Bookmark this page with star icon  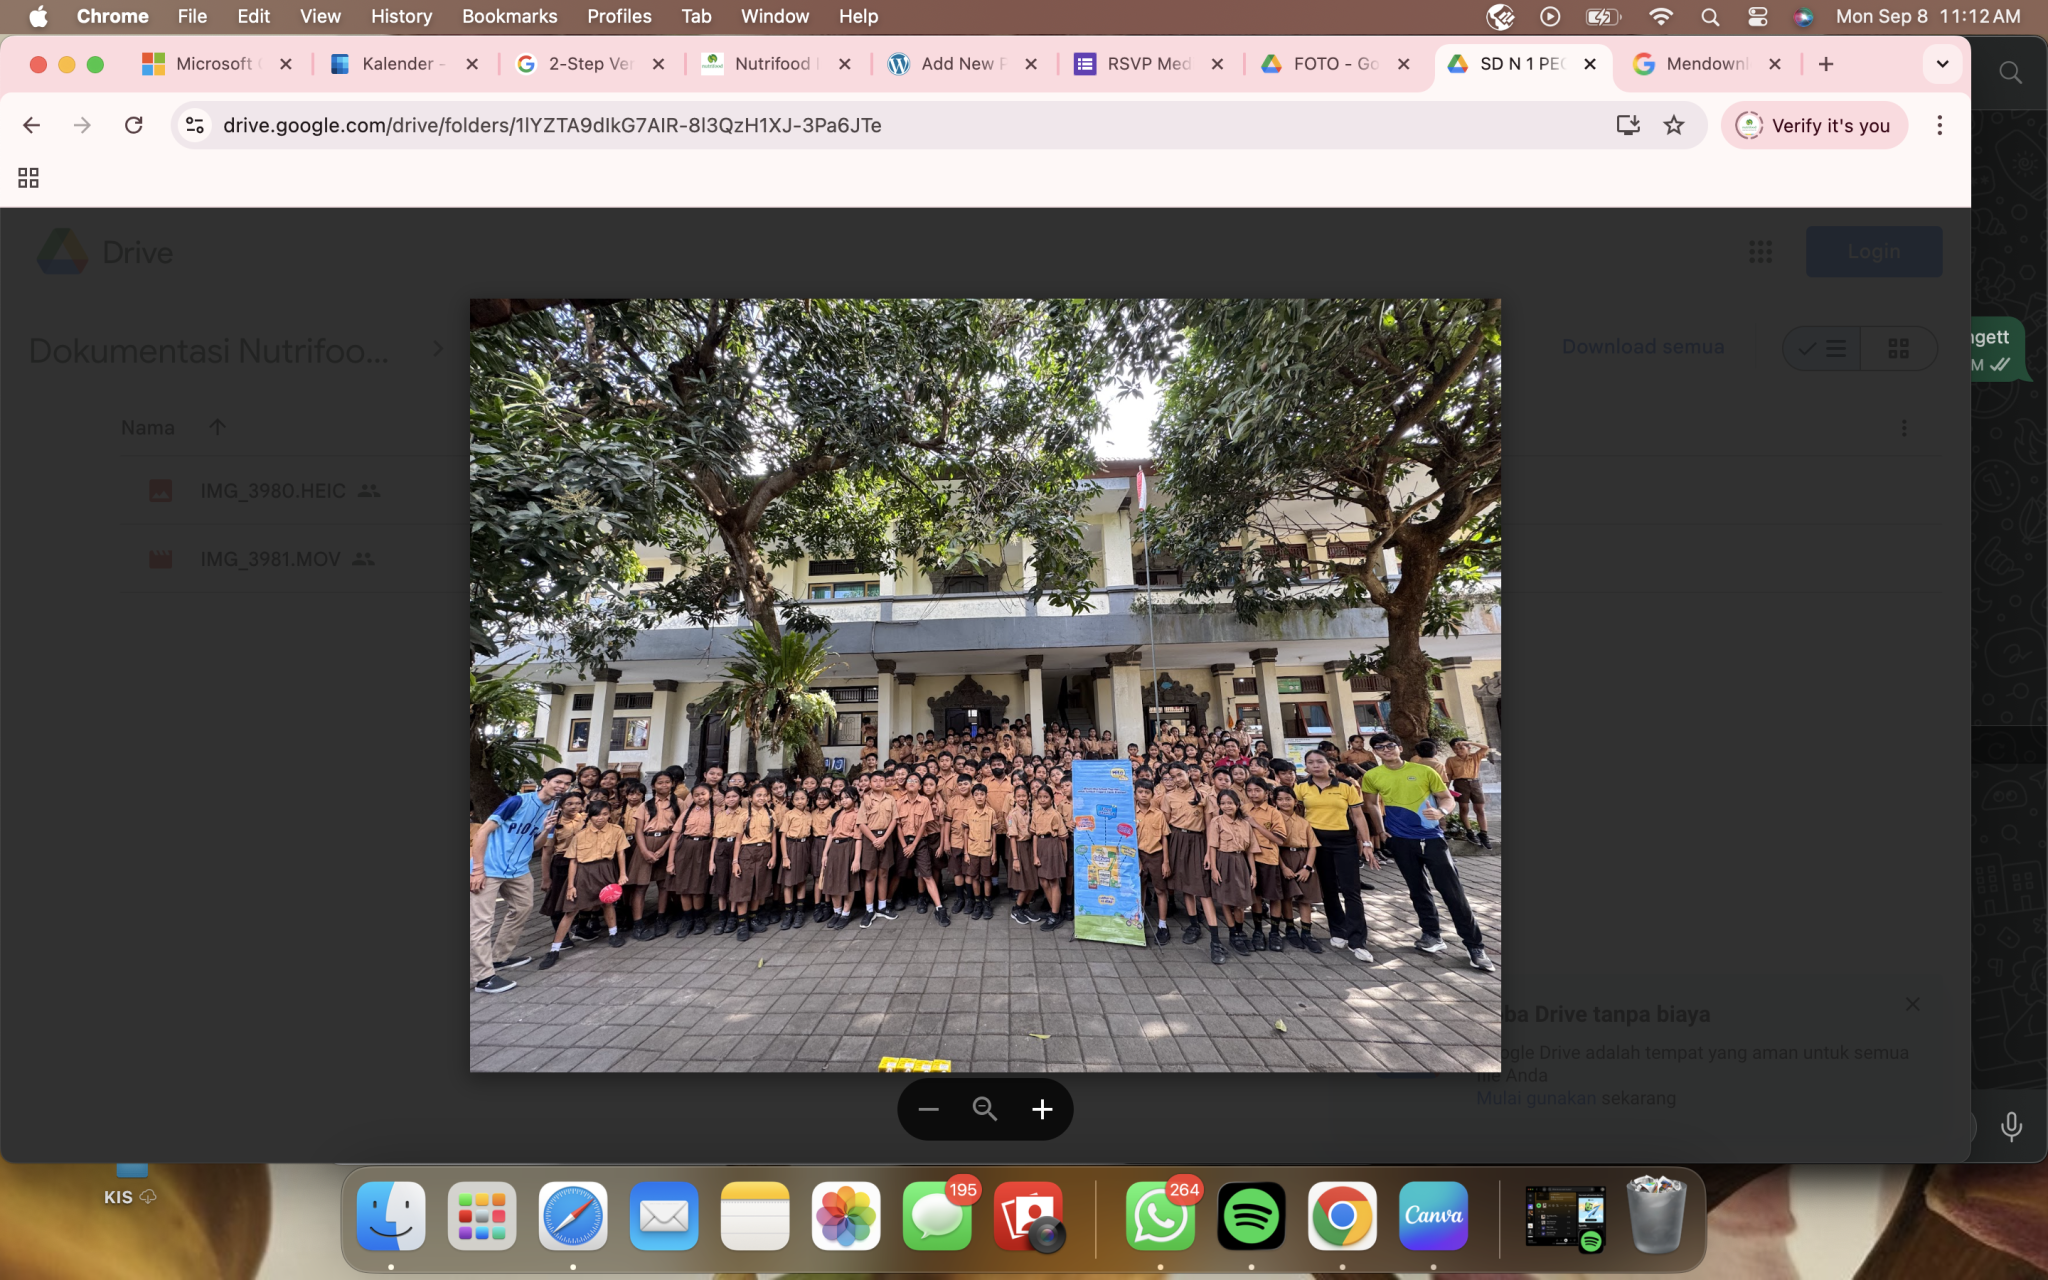point(1674,125)
